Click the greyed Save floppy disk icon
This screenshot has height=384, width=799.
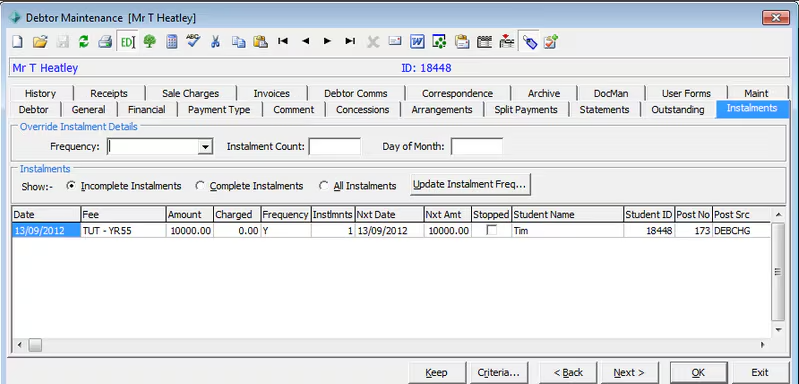(x=62, y=42)
